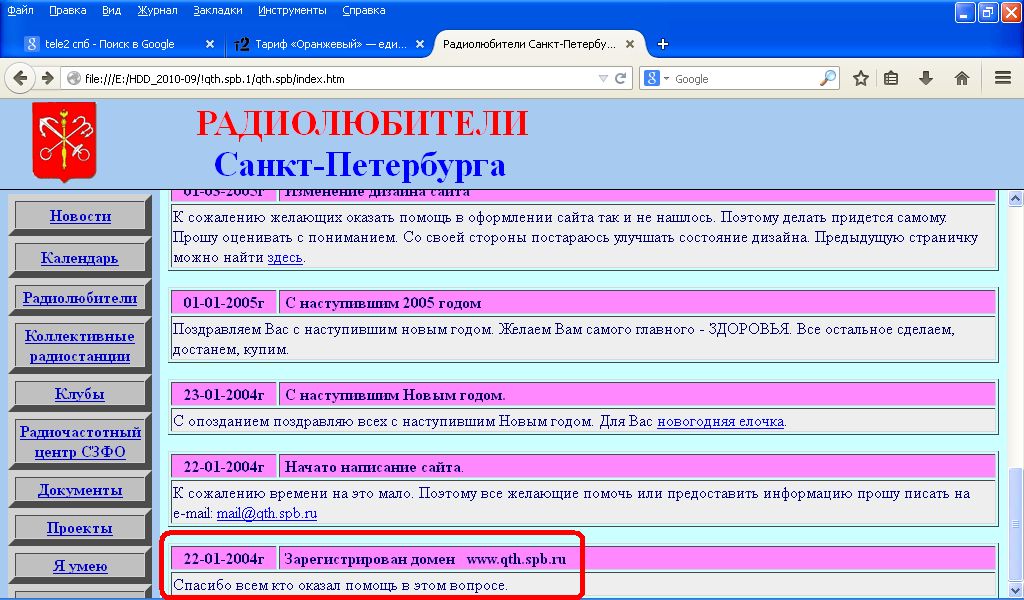Click the Новости sidebar button
The height and width of the screenshot is (600, 1024).
coord(80,216)
